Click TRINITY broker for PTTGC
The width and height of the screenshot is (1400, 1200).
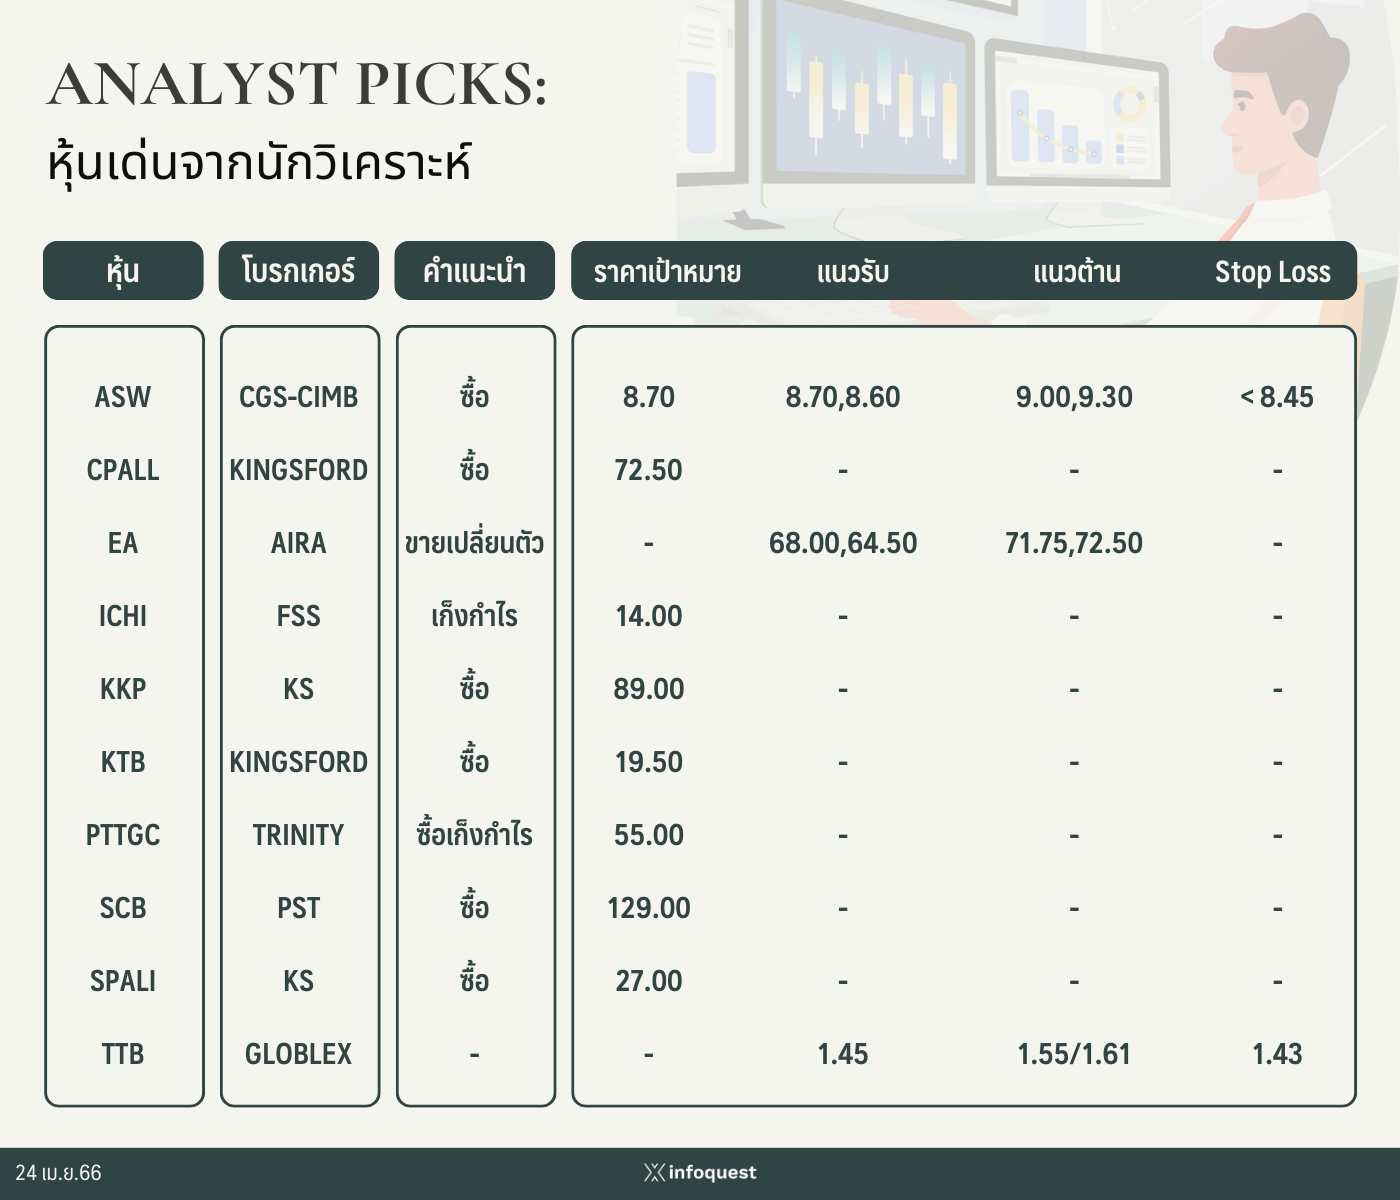[x=299, y=835]
